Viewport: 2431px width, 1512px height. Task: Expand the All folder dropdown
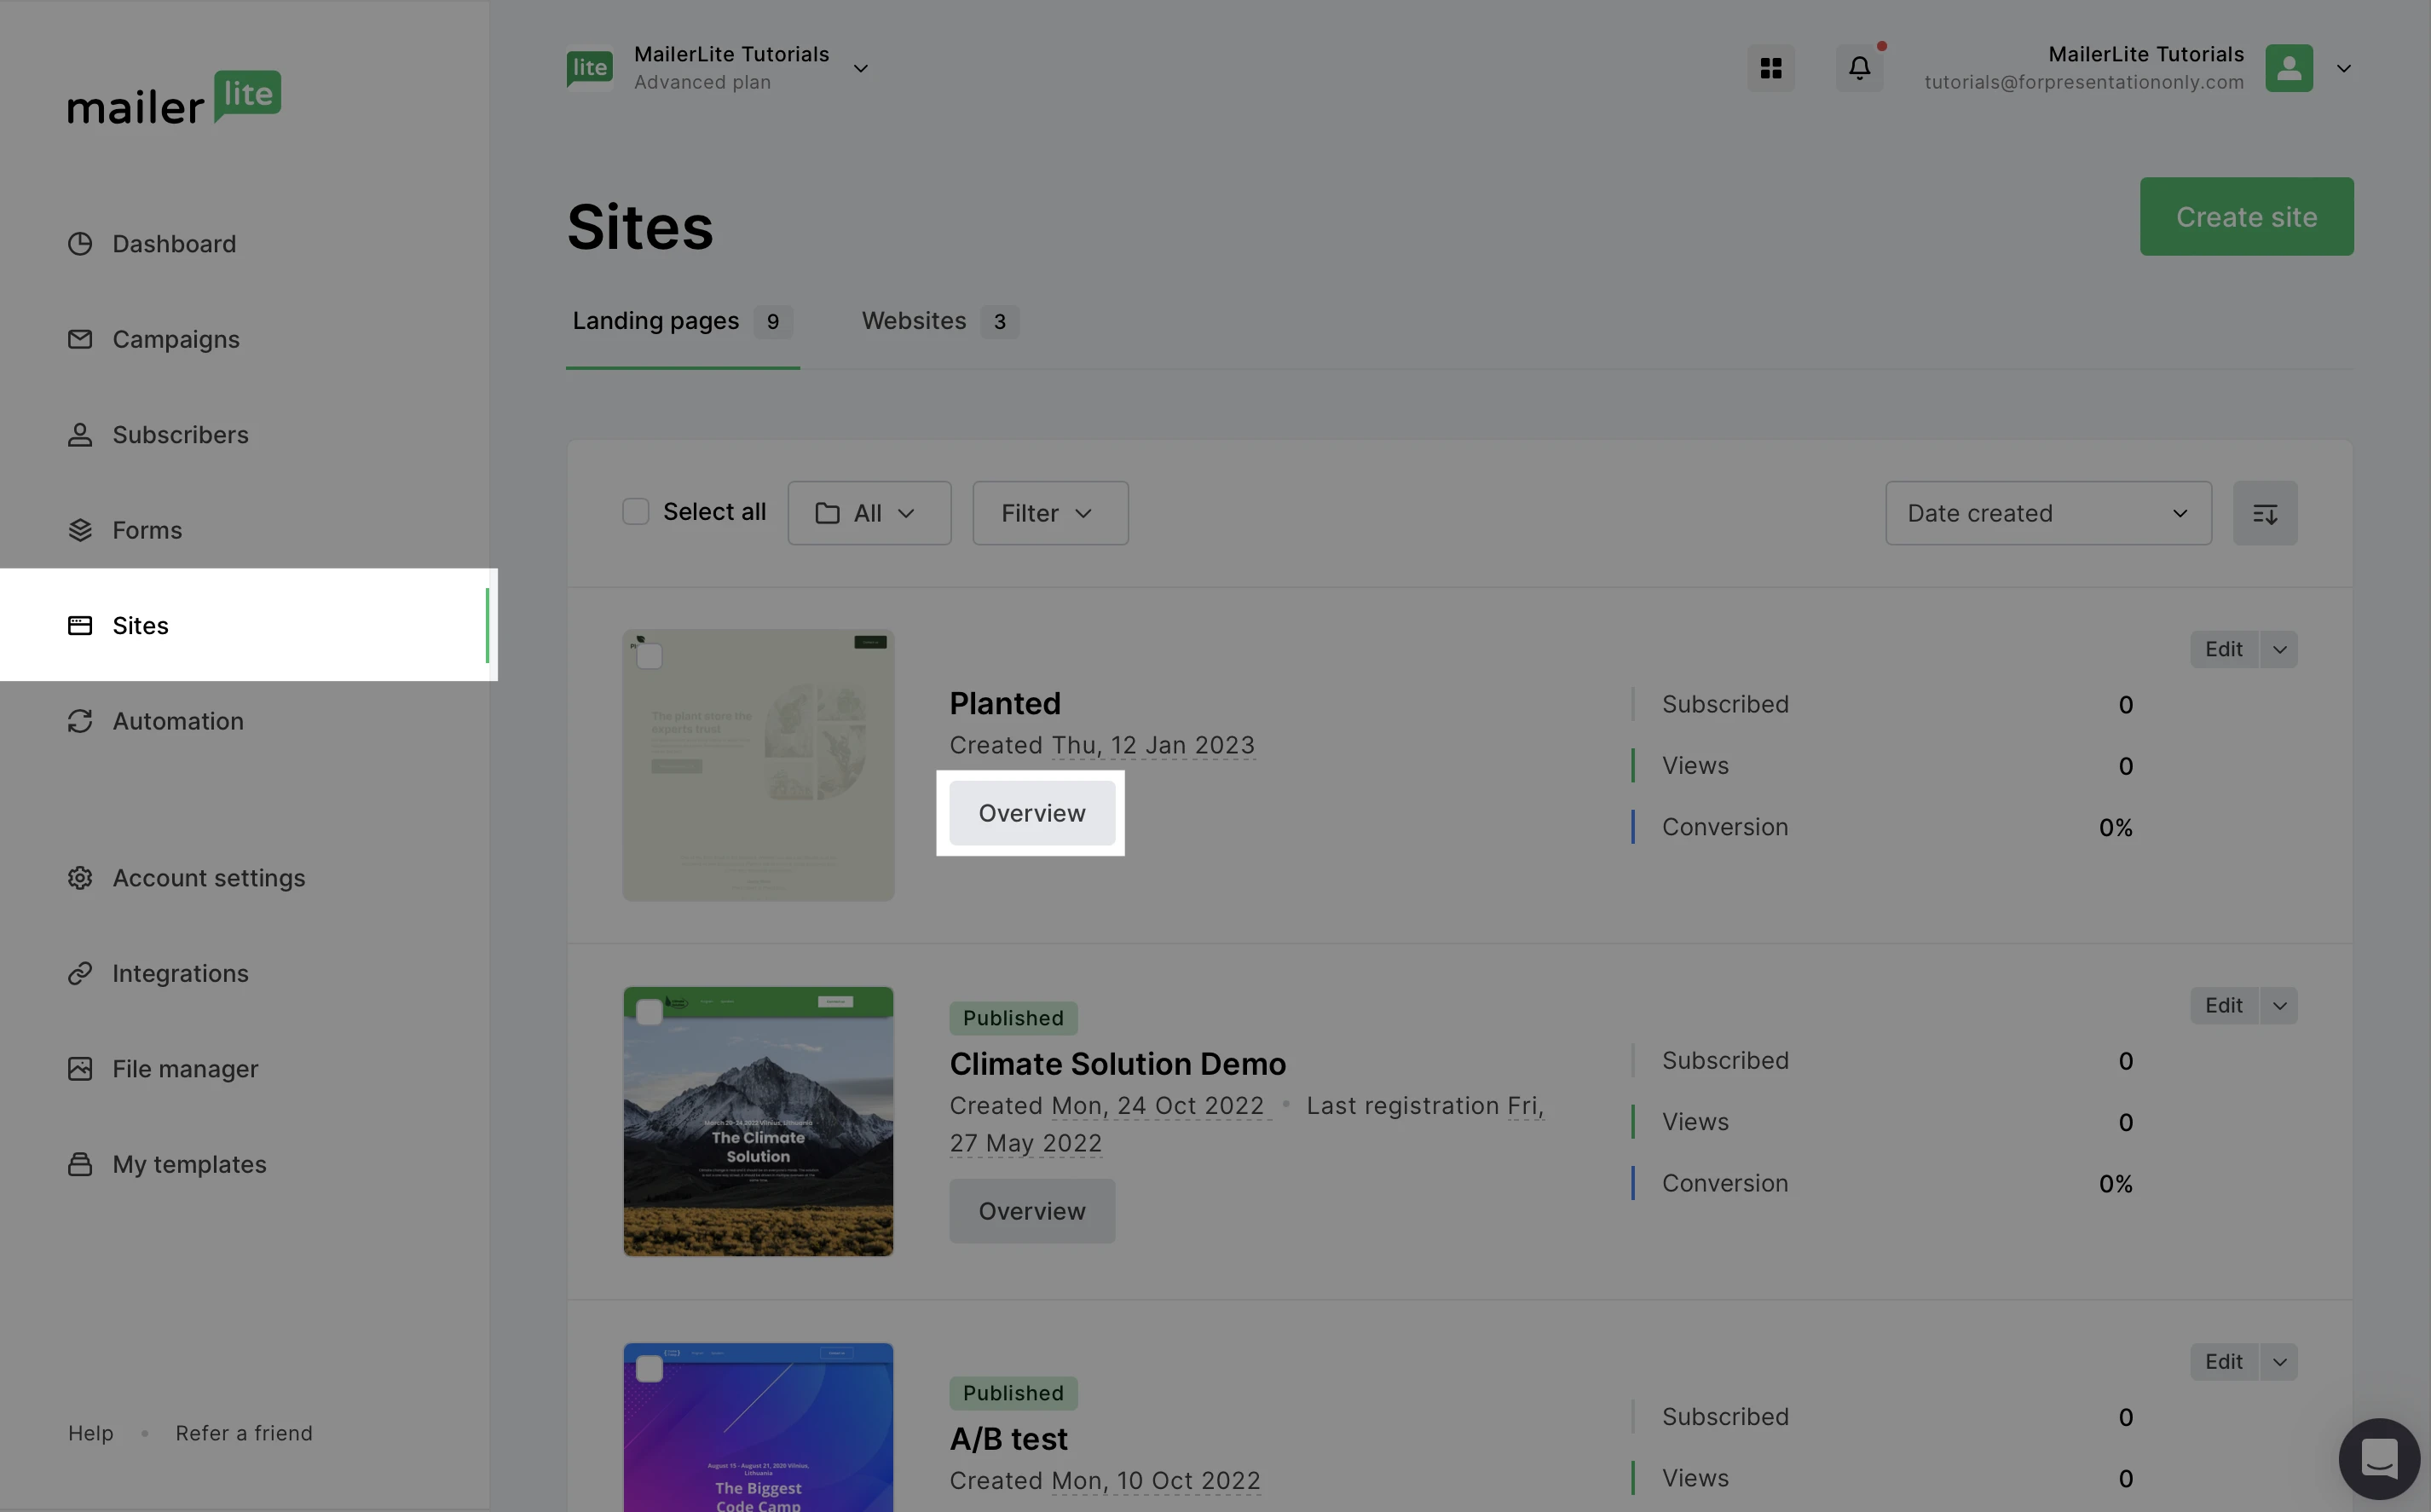(x=868, y=513)
